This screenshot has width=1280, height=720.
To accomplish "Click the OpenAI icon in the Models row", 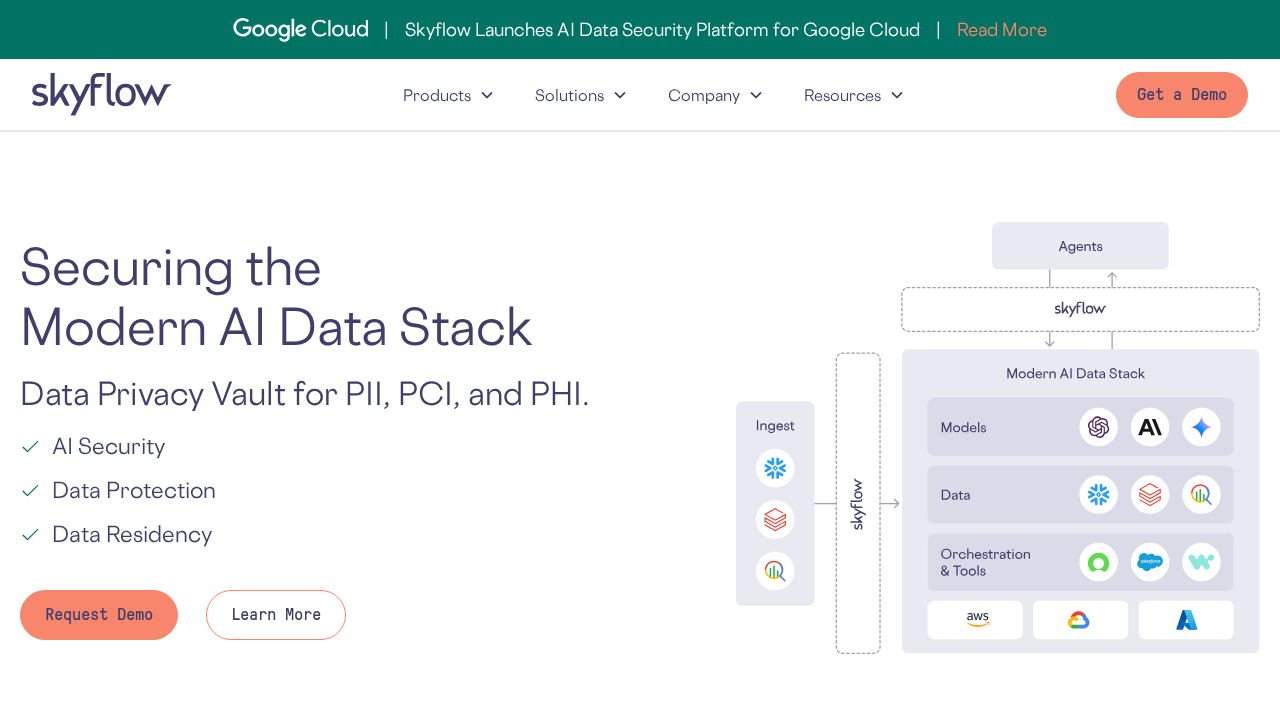I will click(x=1098, y=427).
